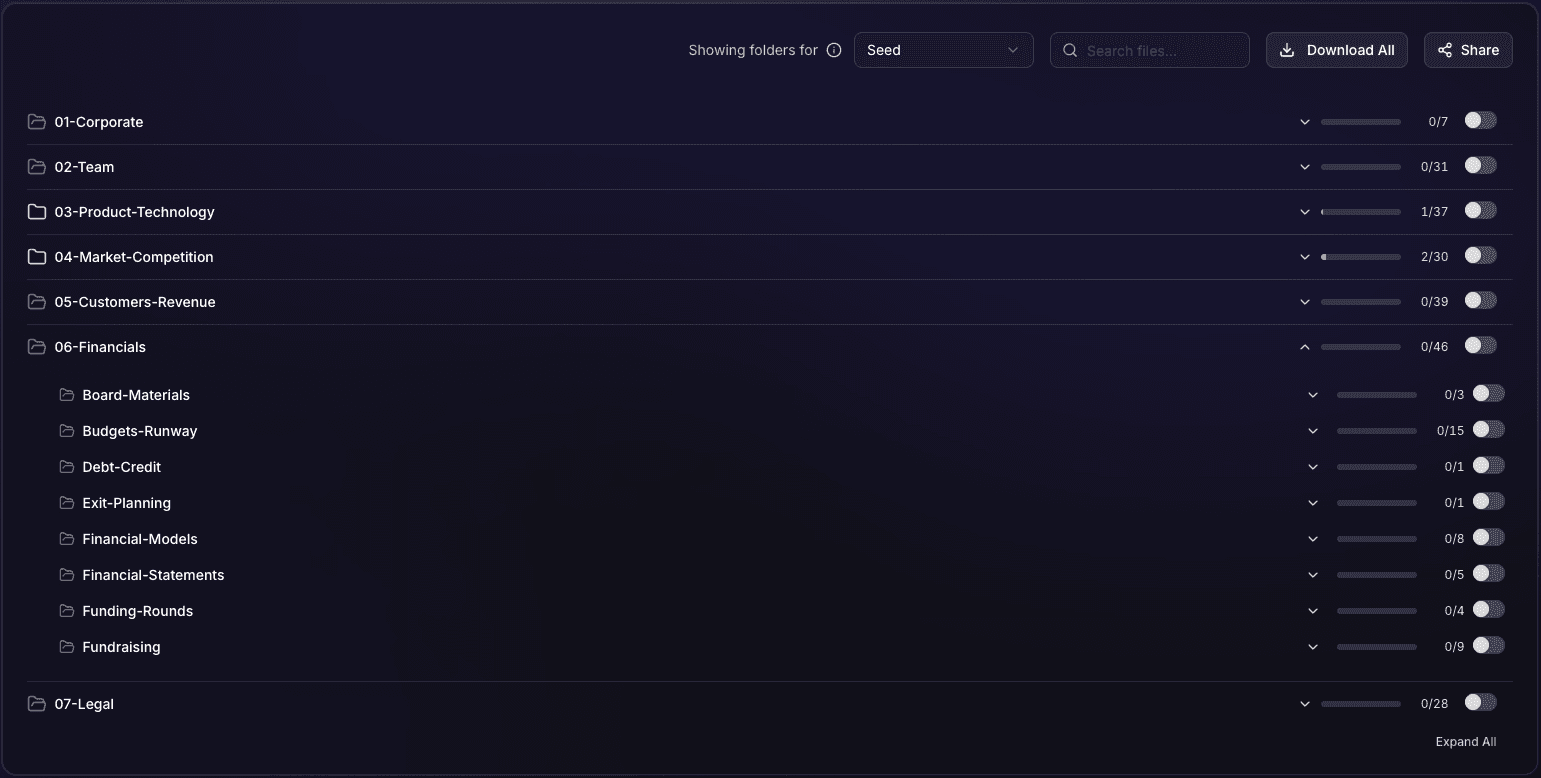Click the Expand All link

coord(1465,742)
